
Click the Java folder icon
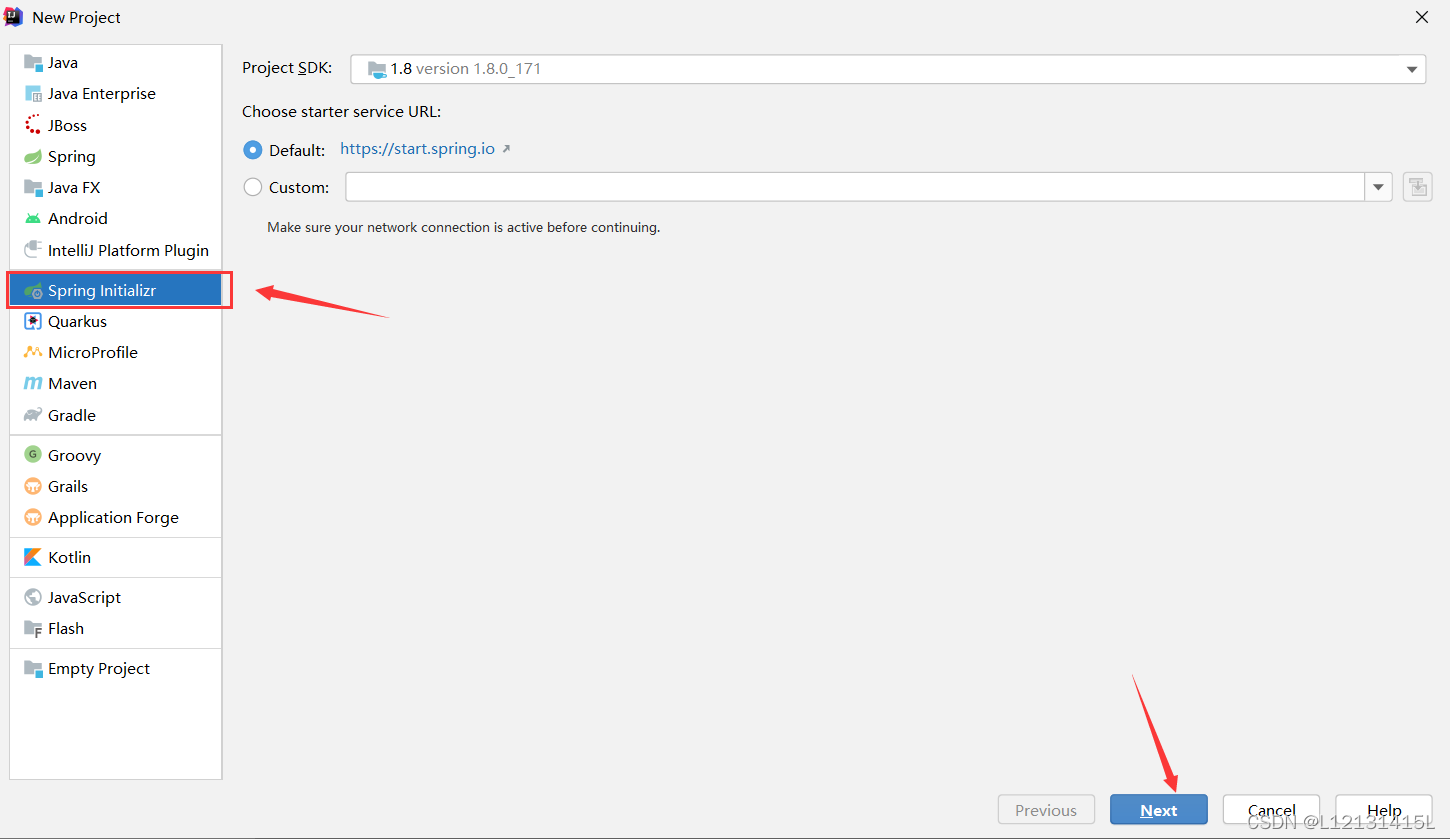click(33, 62)
